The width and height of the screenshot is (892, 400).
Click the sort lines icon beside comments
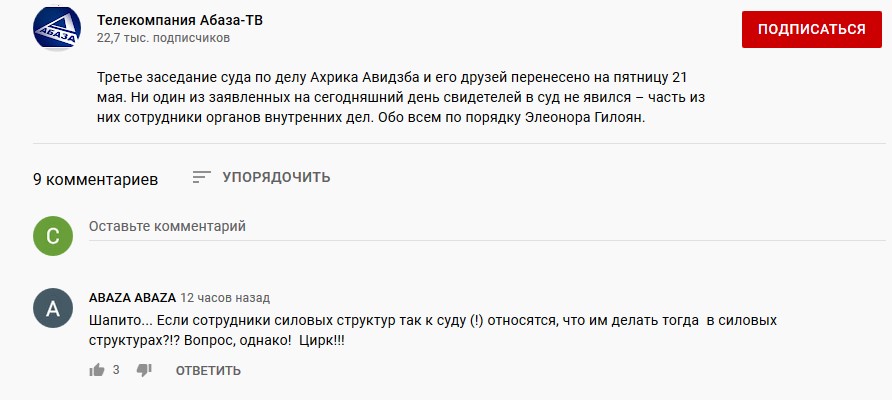(201, 177)
